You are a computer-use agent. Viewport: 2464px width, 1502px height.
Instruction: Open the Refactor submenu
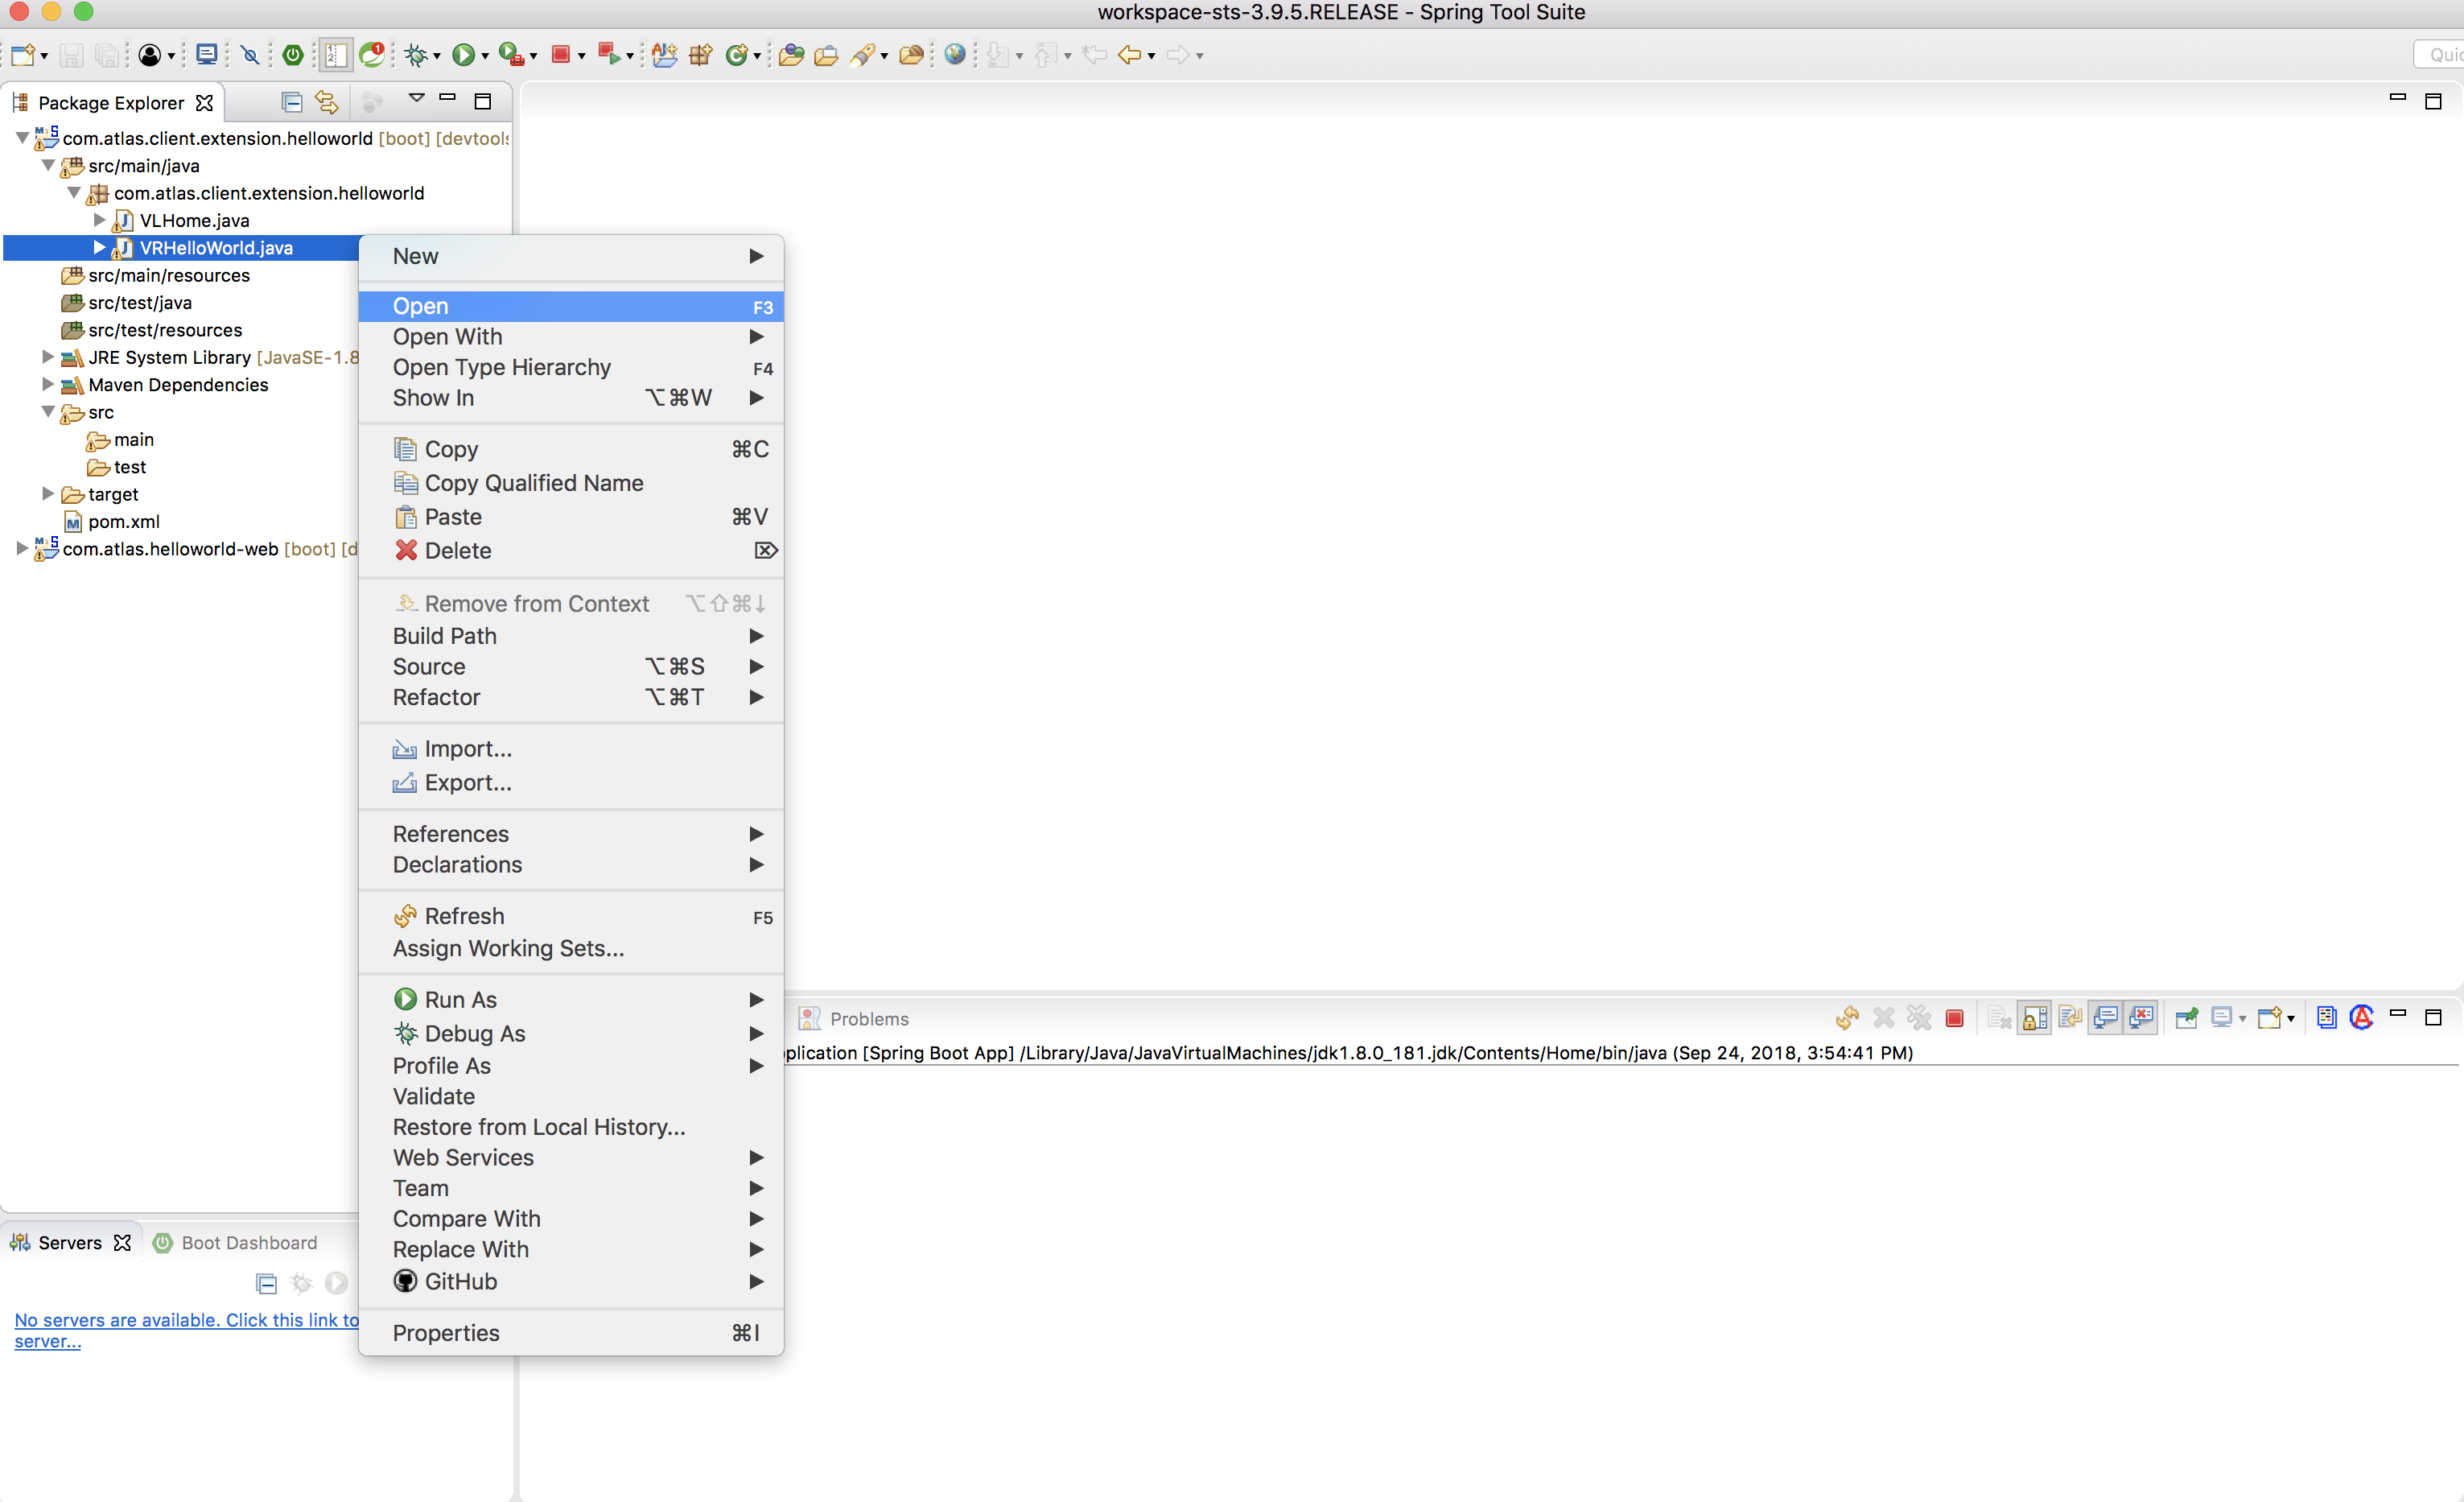click(571, 697)
